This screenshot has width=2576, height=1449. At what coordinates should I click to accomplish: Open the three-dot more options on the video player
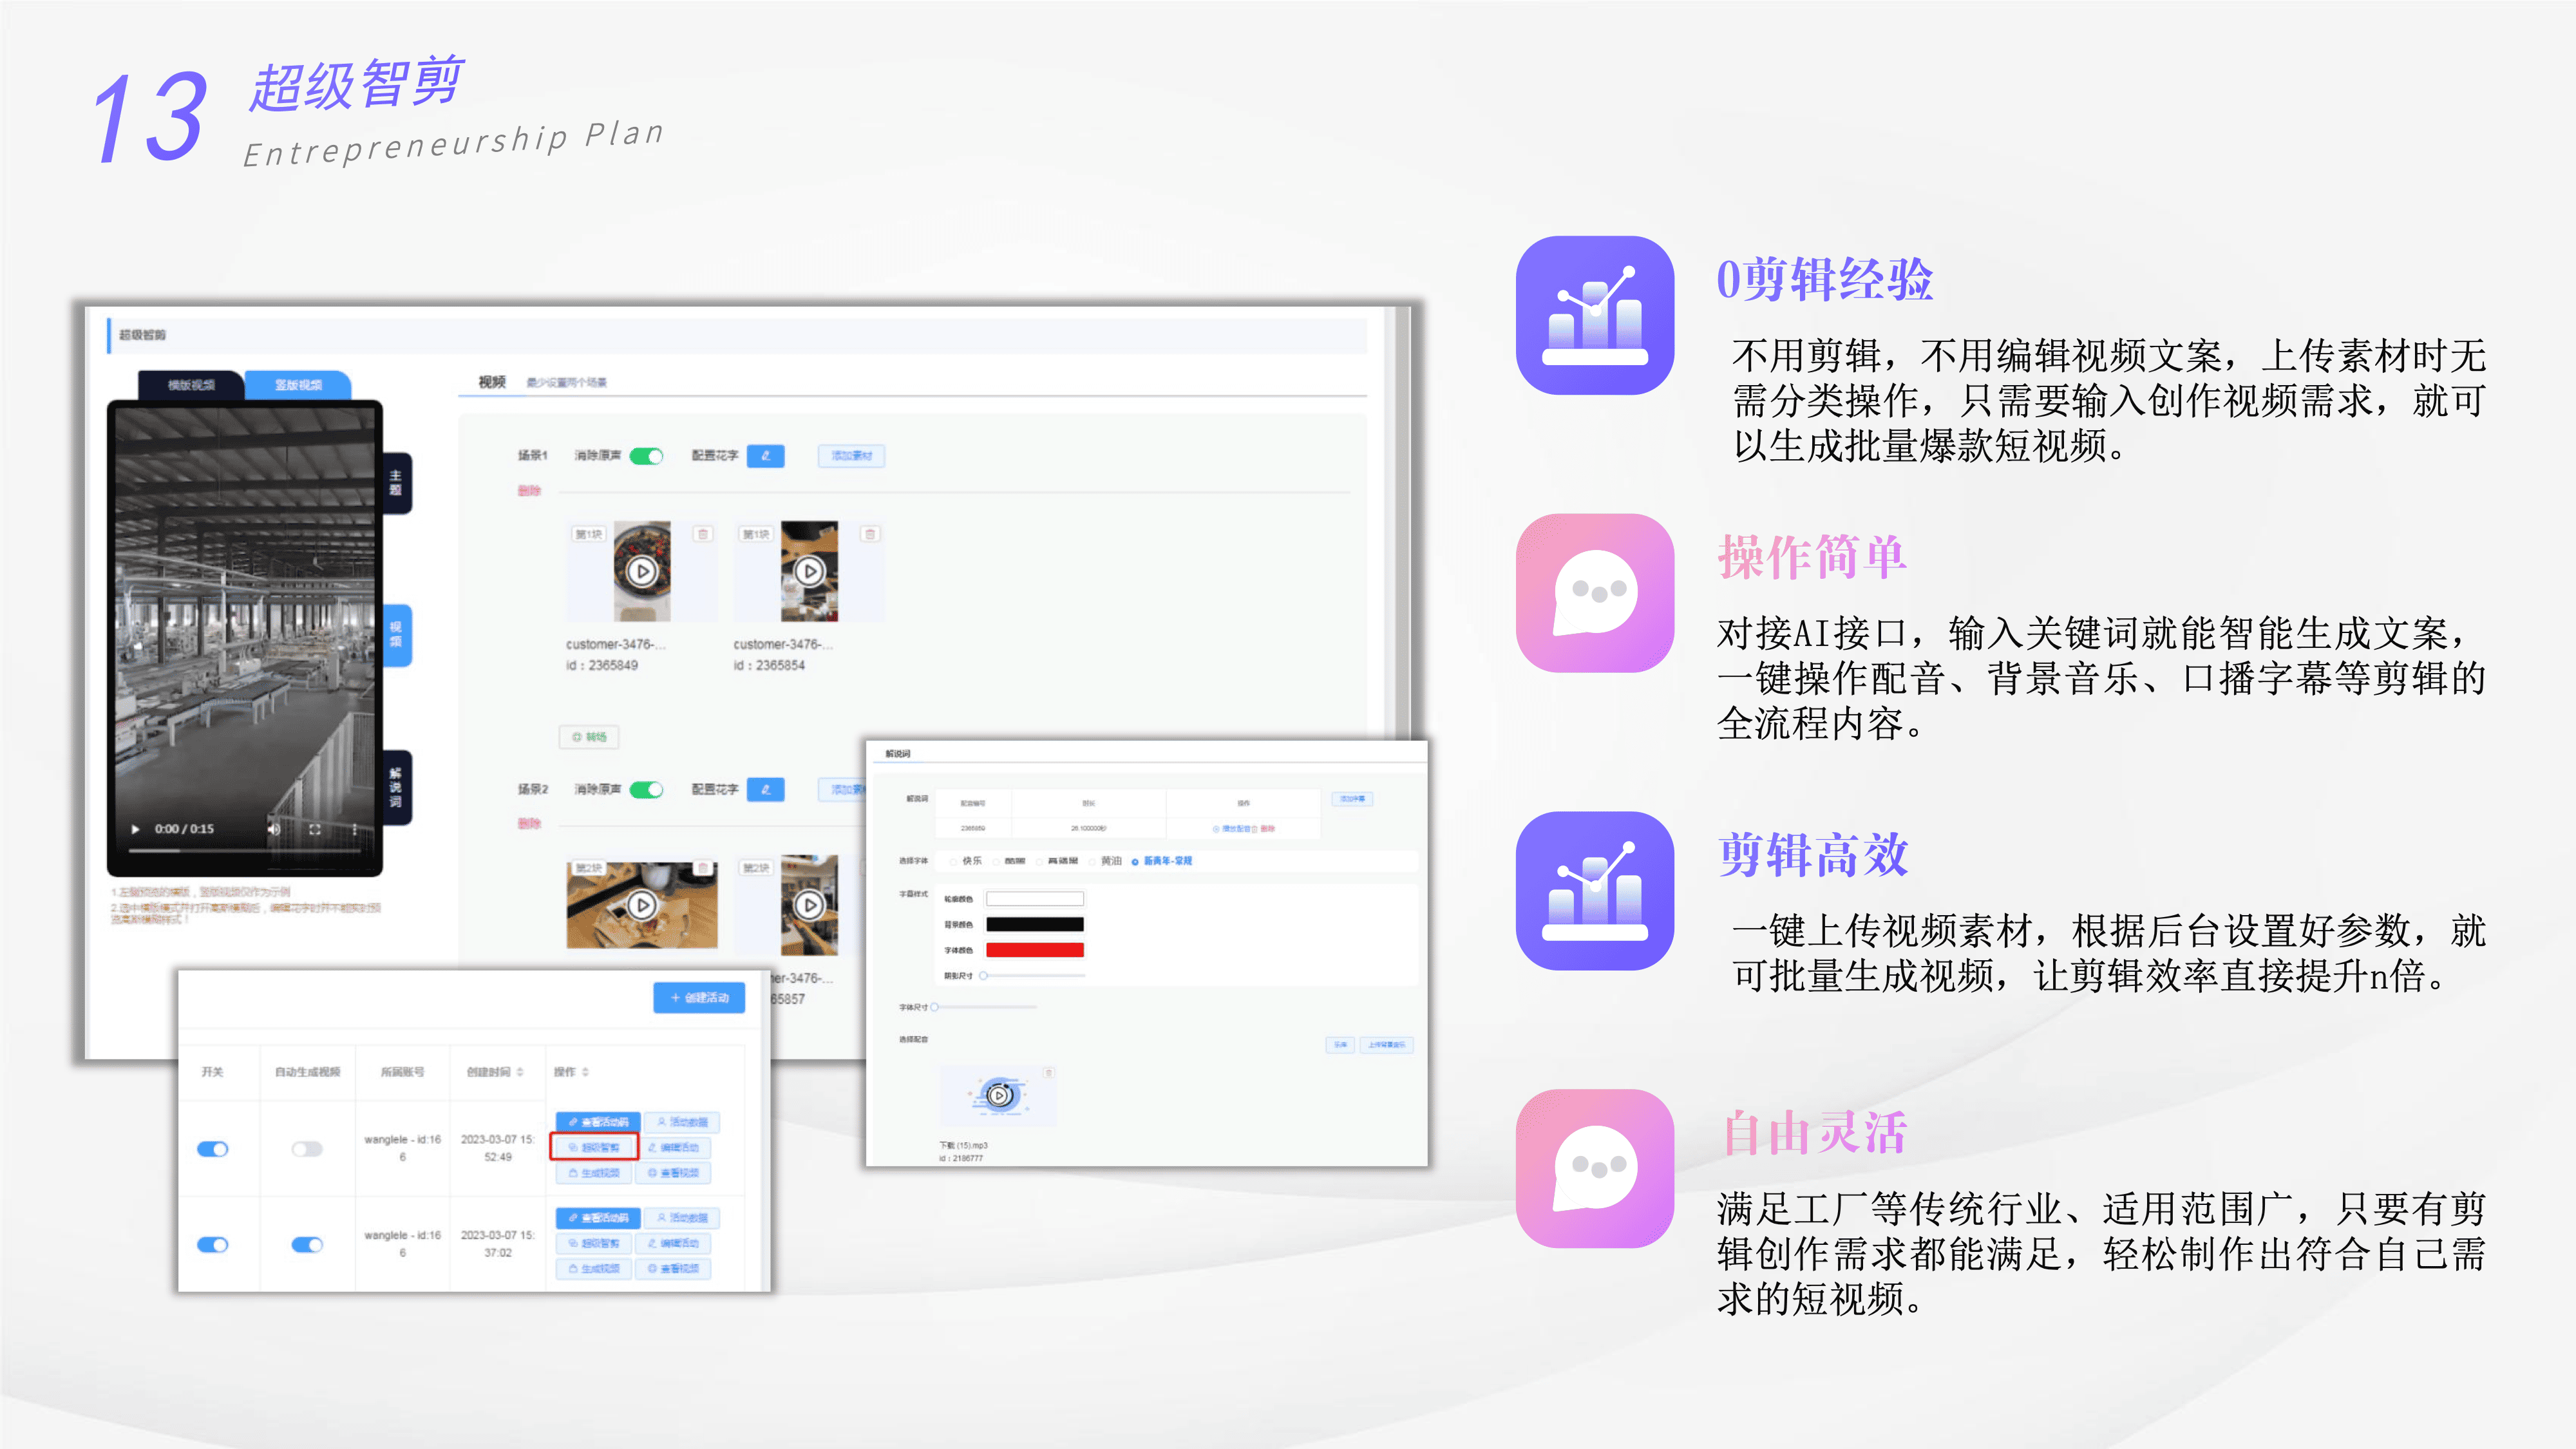click(354, 829)
